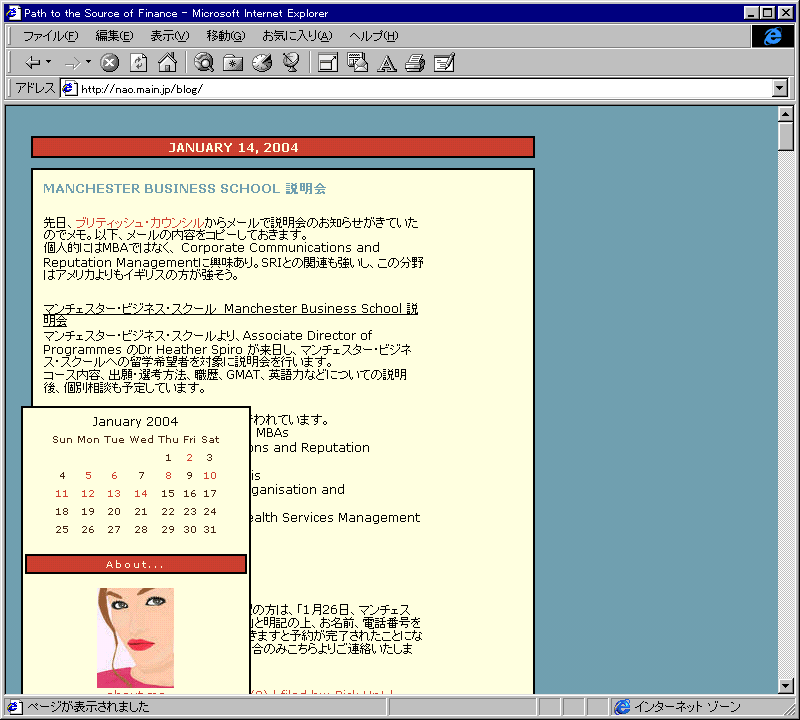Click the JANUARY 14, 2004 date banner
Viewport: 800px width, 720px height.
coord(283,147)
